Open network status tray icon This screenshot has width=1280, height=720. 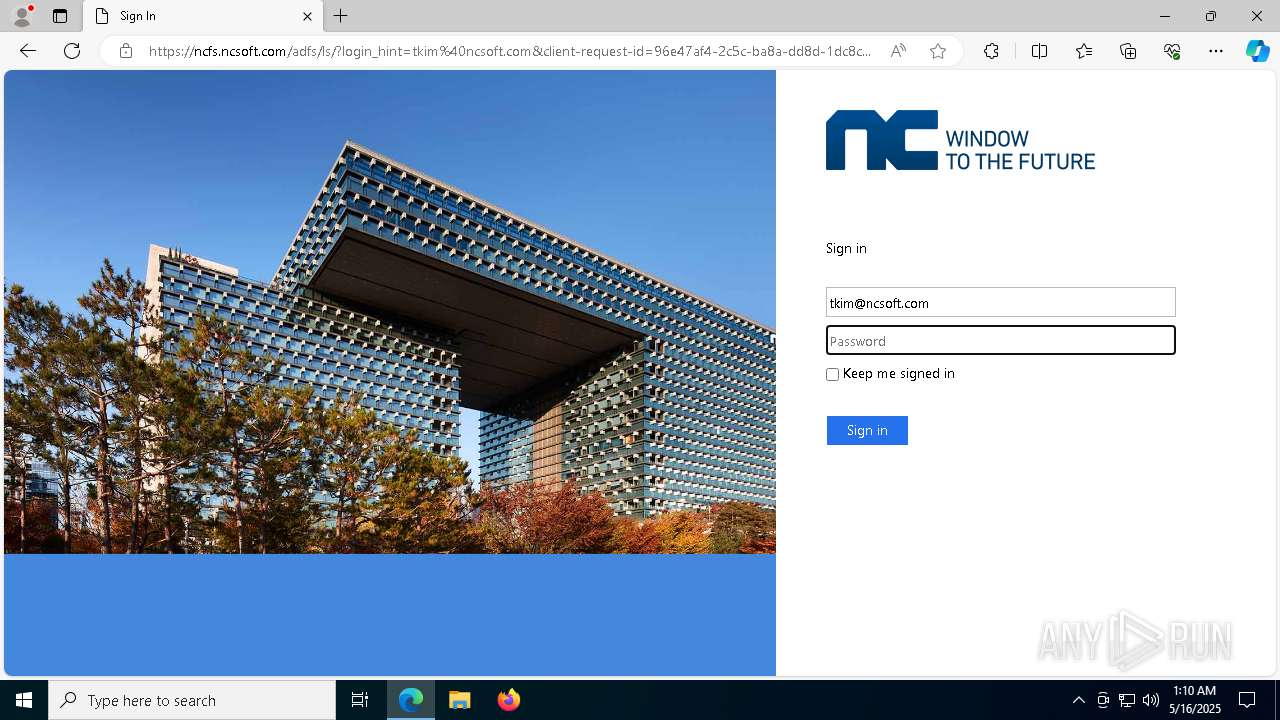coord(1127,700)
